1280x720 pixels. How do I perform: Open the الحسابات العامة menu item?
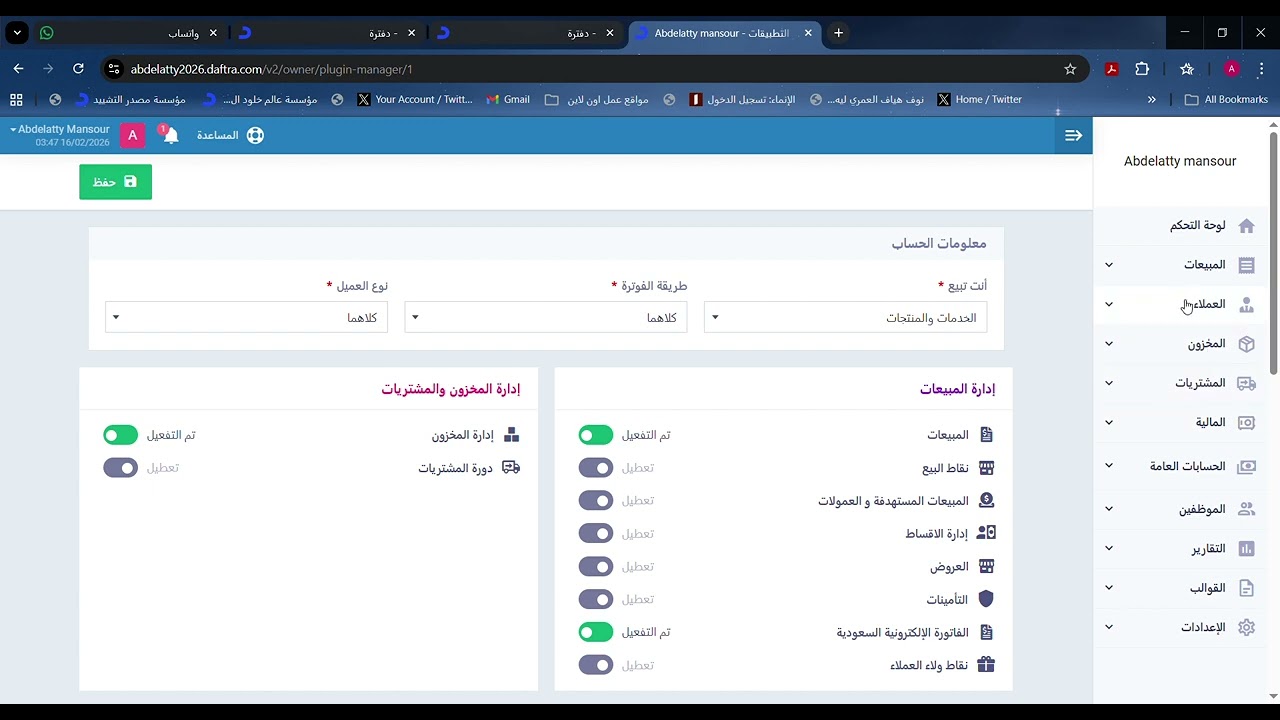coord(1180,467)
